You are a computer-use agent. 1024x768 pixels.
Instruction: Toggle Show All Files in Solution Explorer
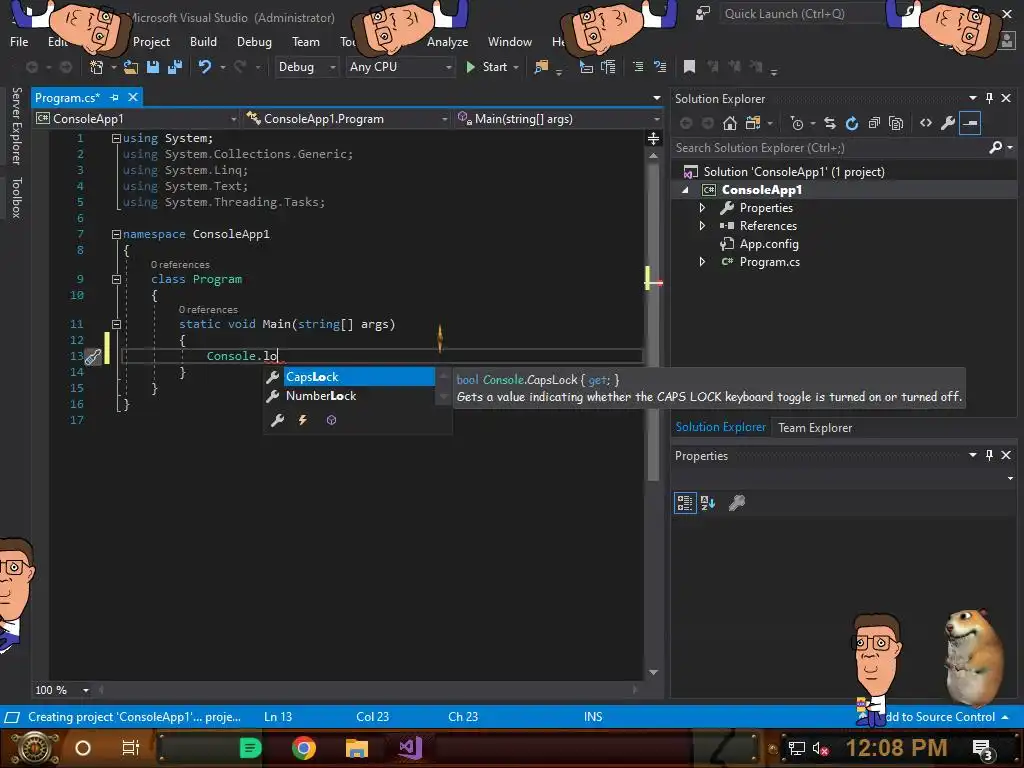[896, 123]
